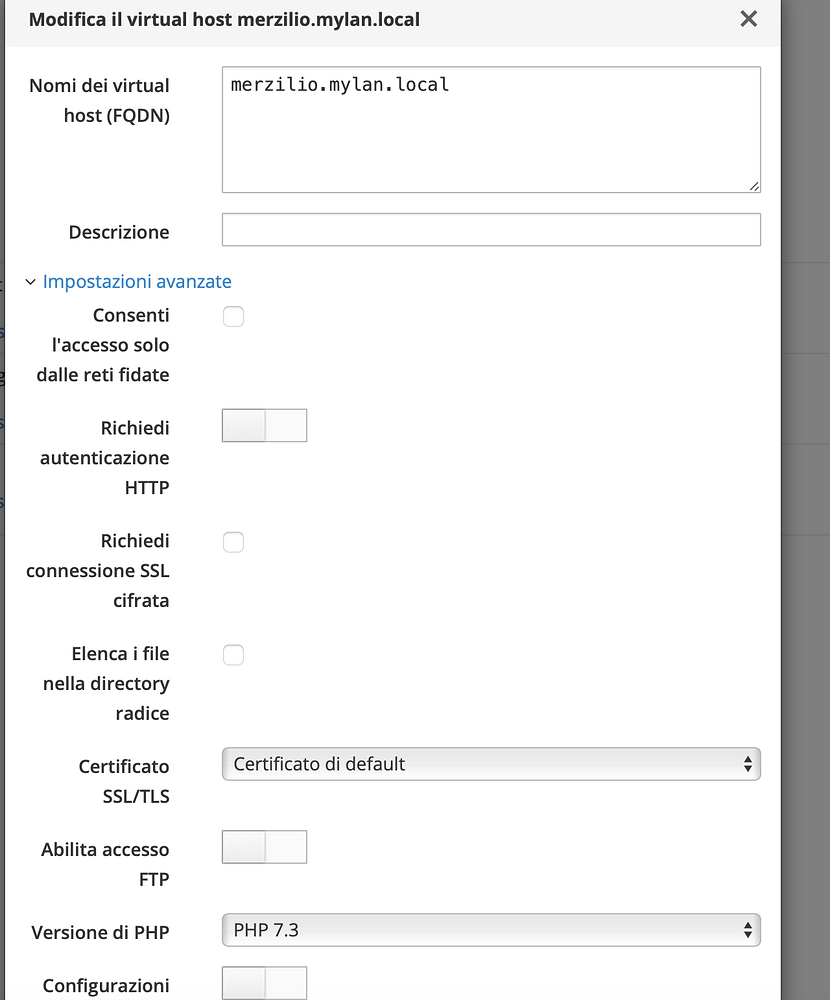Viewport: 830px width, 1000px height.
Task: Enable access only from trusted networks checkbox
Action: pos(233,316)
